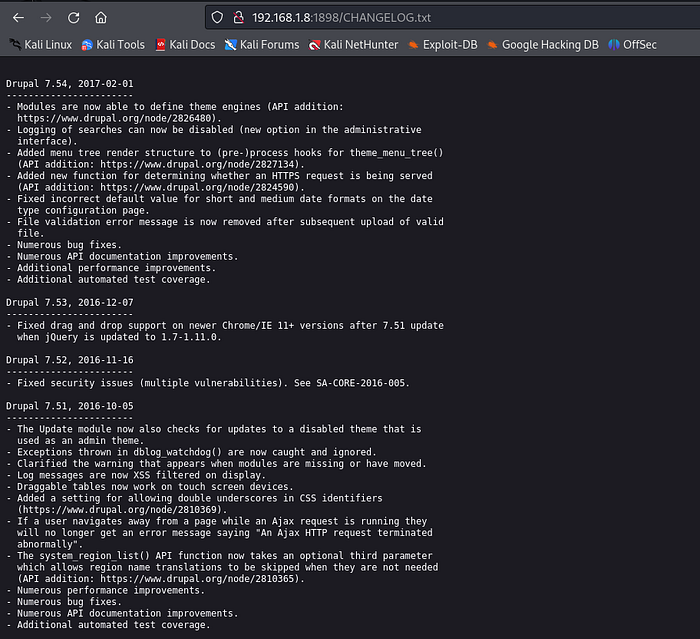The image size is (700, 639).
Task: Open the Kali Forums bookmark
Action: coord(262,44)
